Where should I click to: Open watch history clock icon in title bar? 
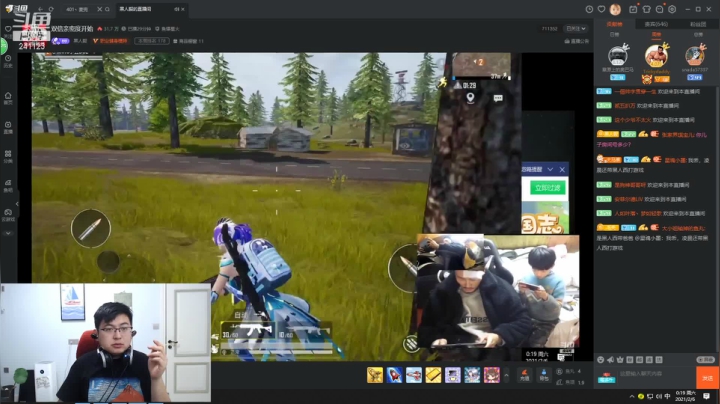pos(590,9)
